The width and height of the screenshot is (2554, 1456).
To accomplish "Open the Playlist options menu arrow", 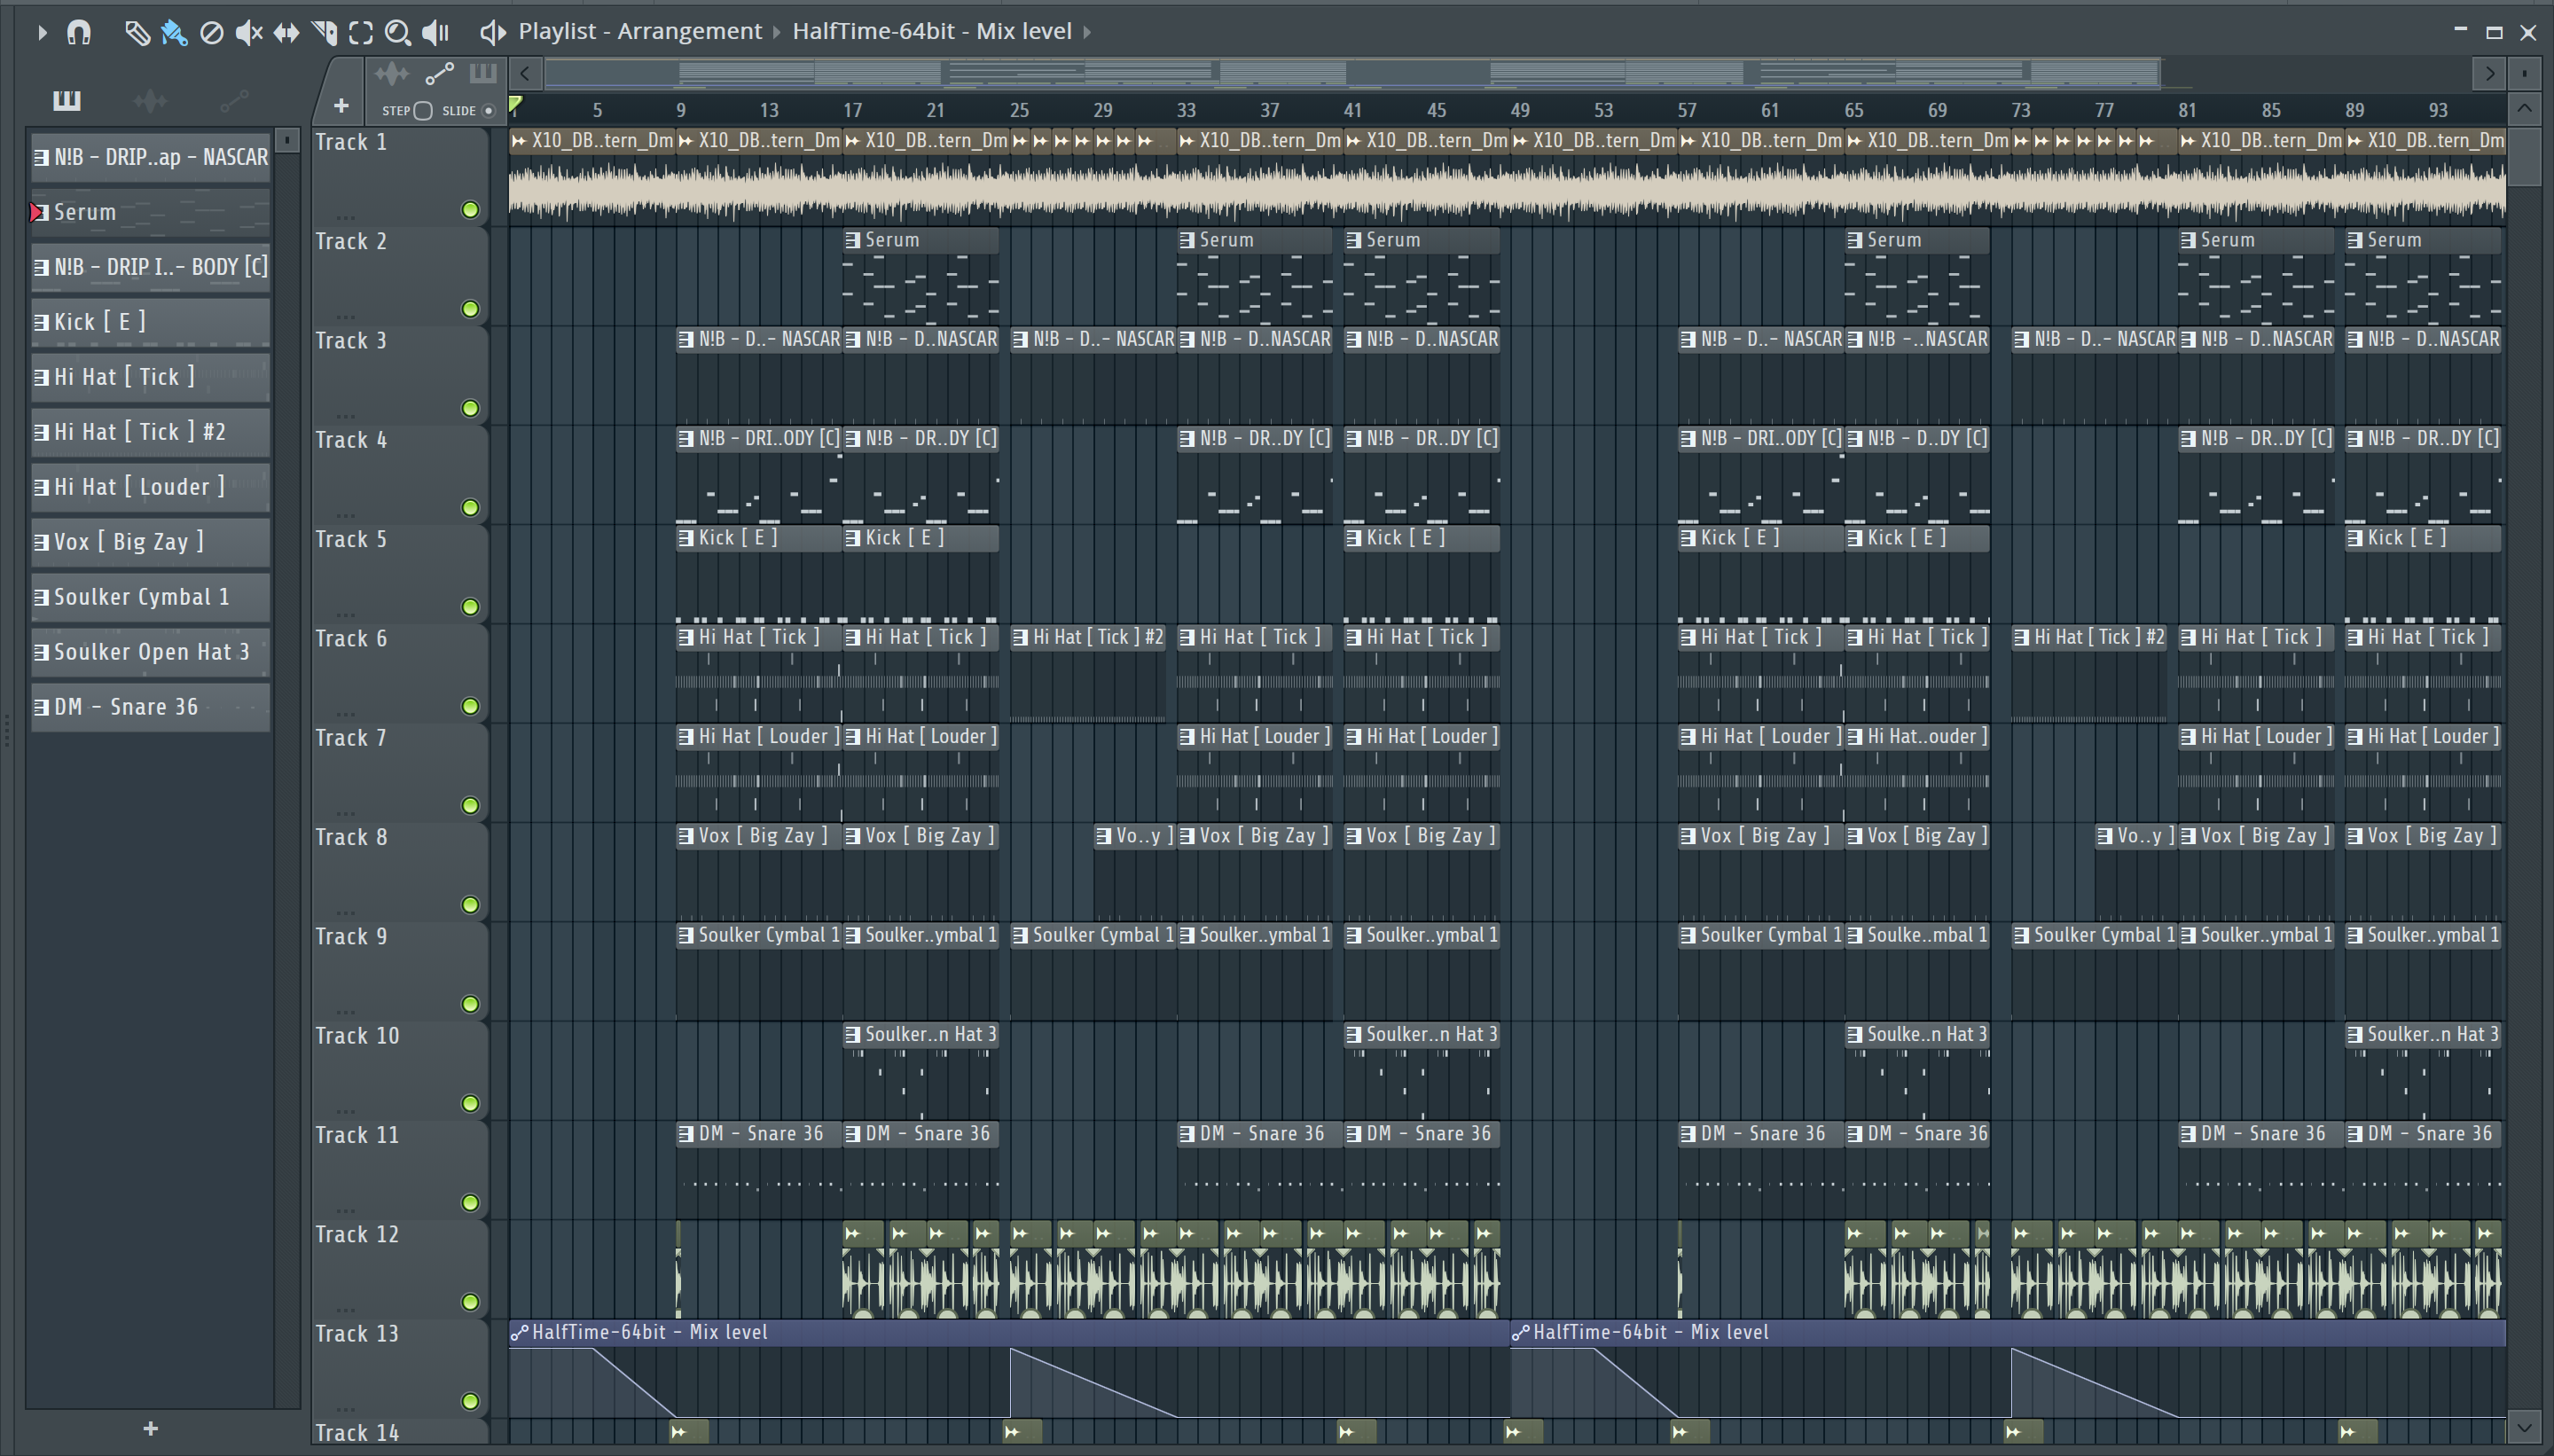I will point(42,33).
